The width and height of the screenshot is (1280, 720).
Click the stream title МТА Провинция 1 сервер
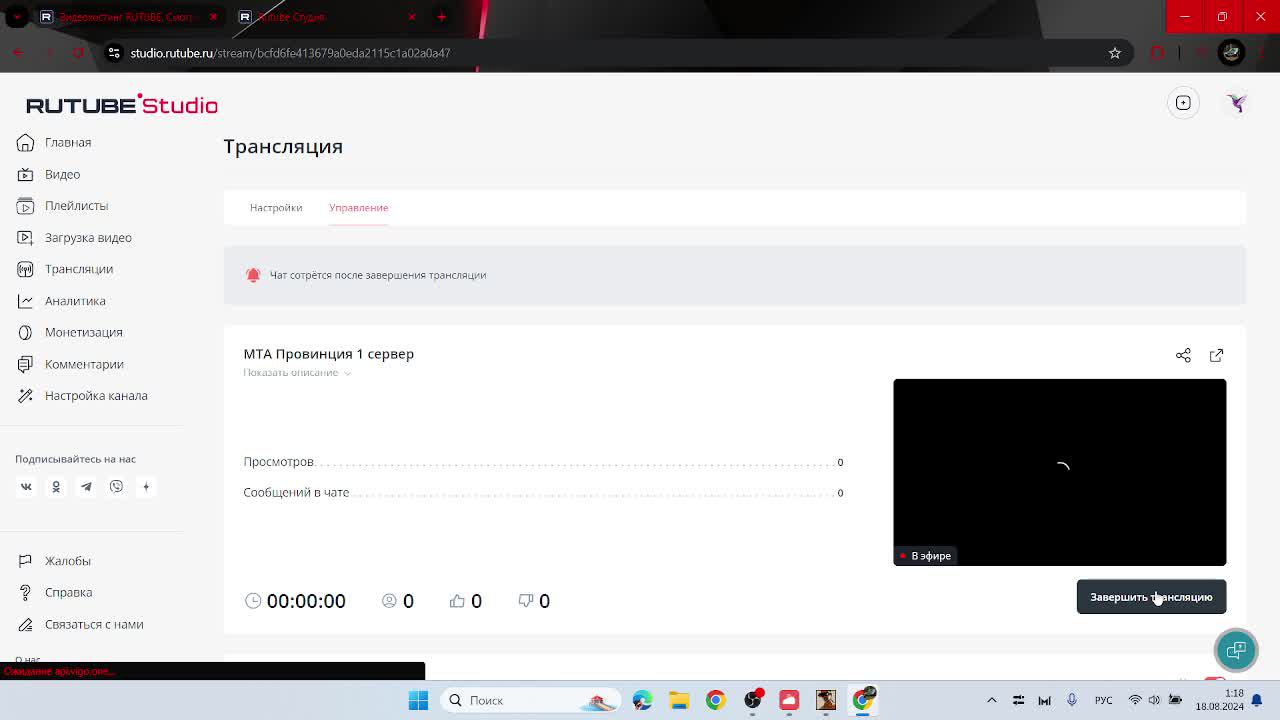328,354
